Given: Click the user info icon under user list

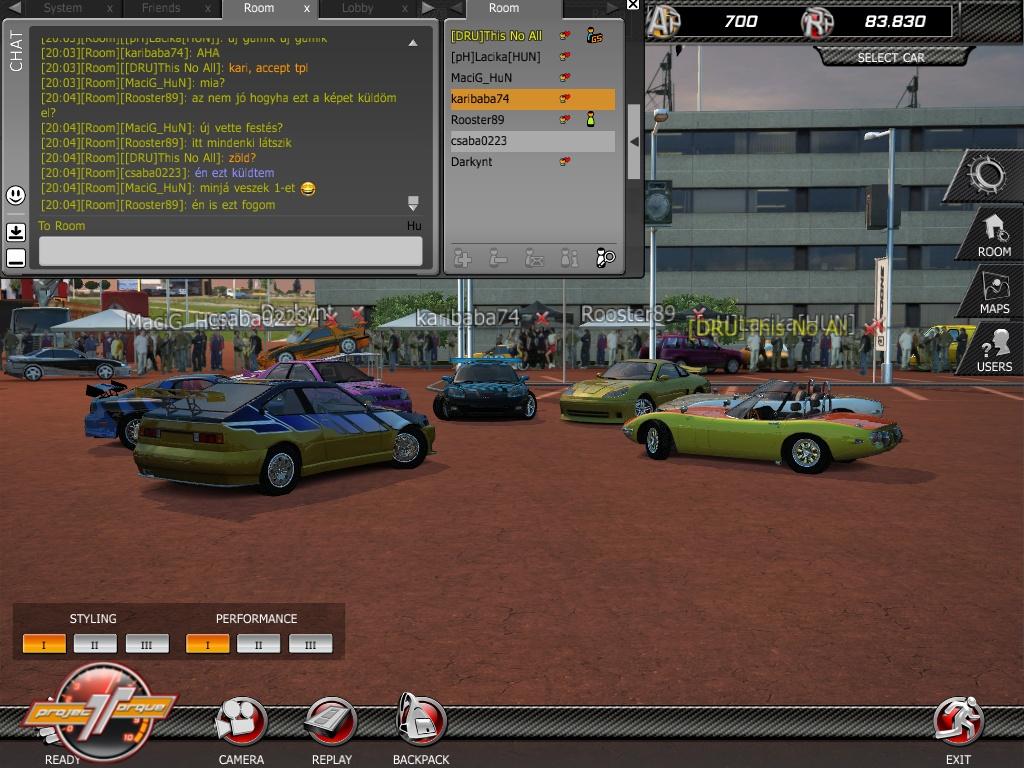Looking at the screenshot, I should click(569, 258).
